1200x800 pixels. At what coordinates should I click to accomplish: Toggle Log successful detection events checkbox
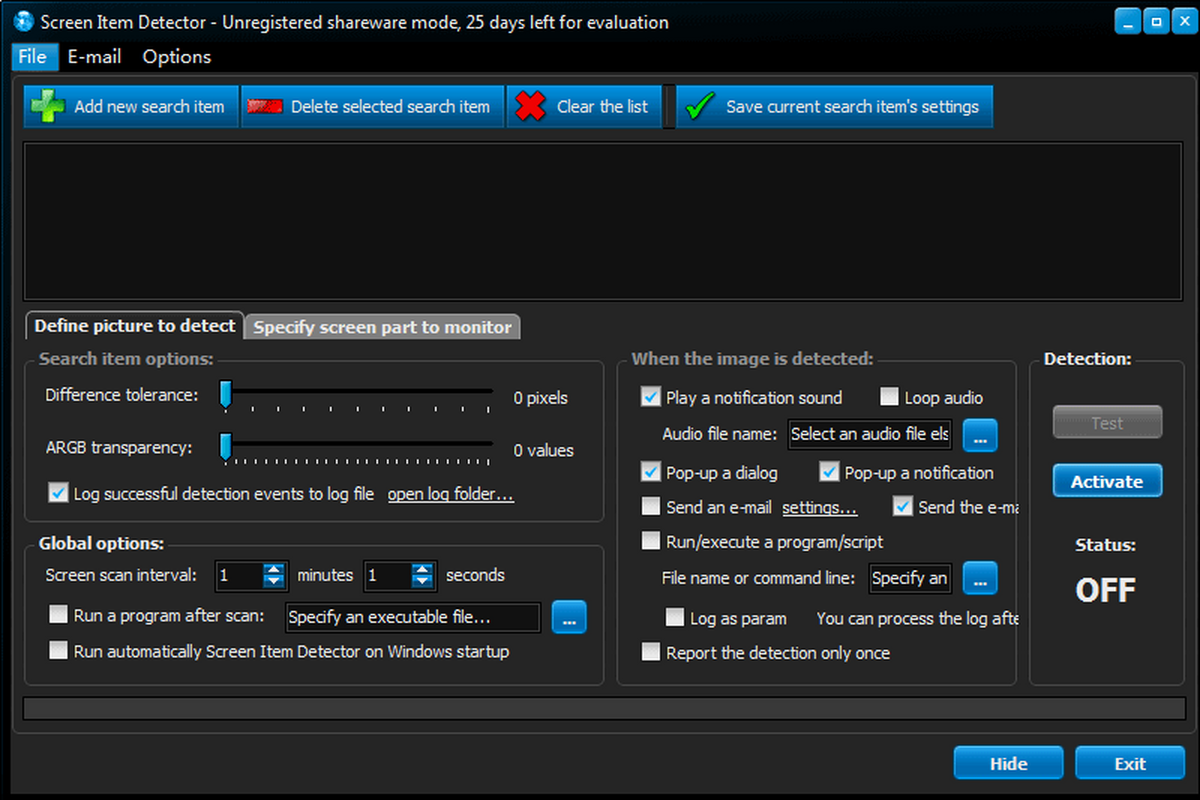58,494
